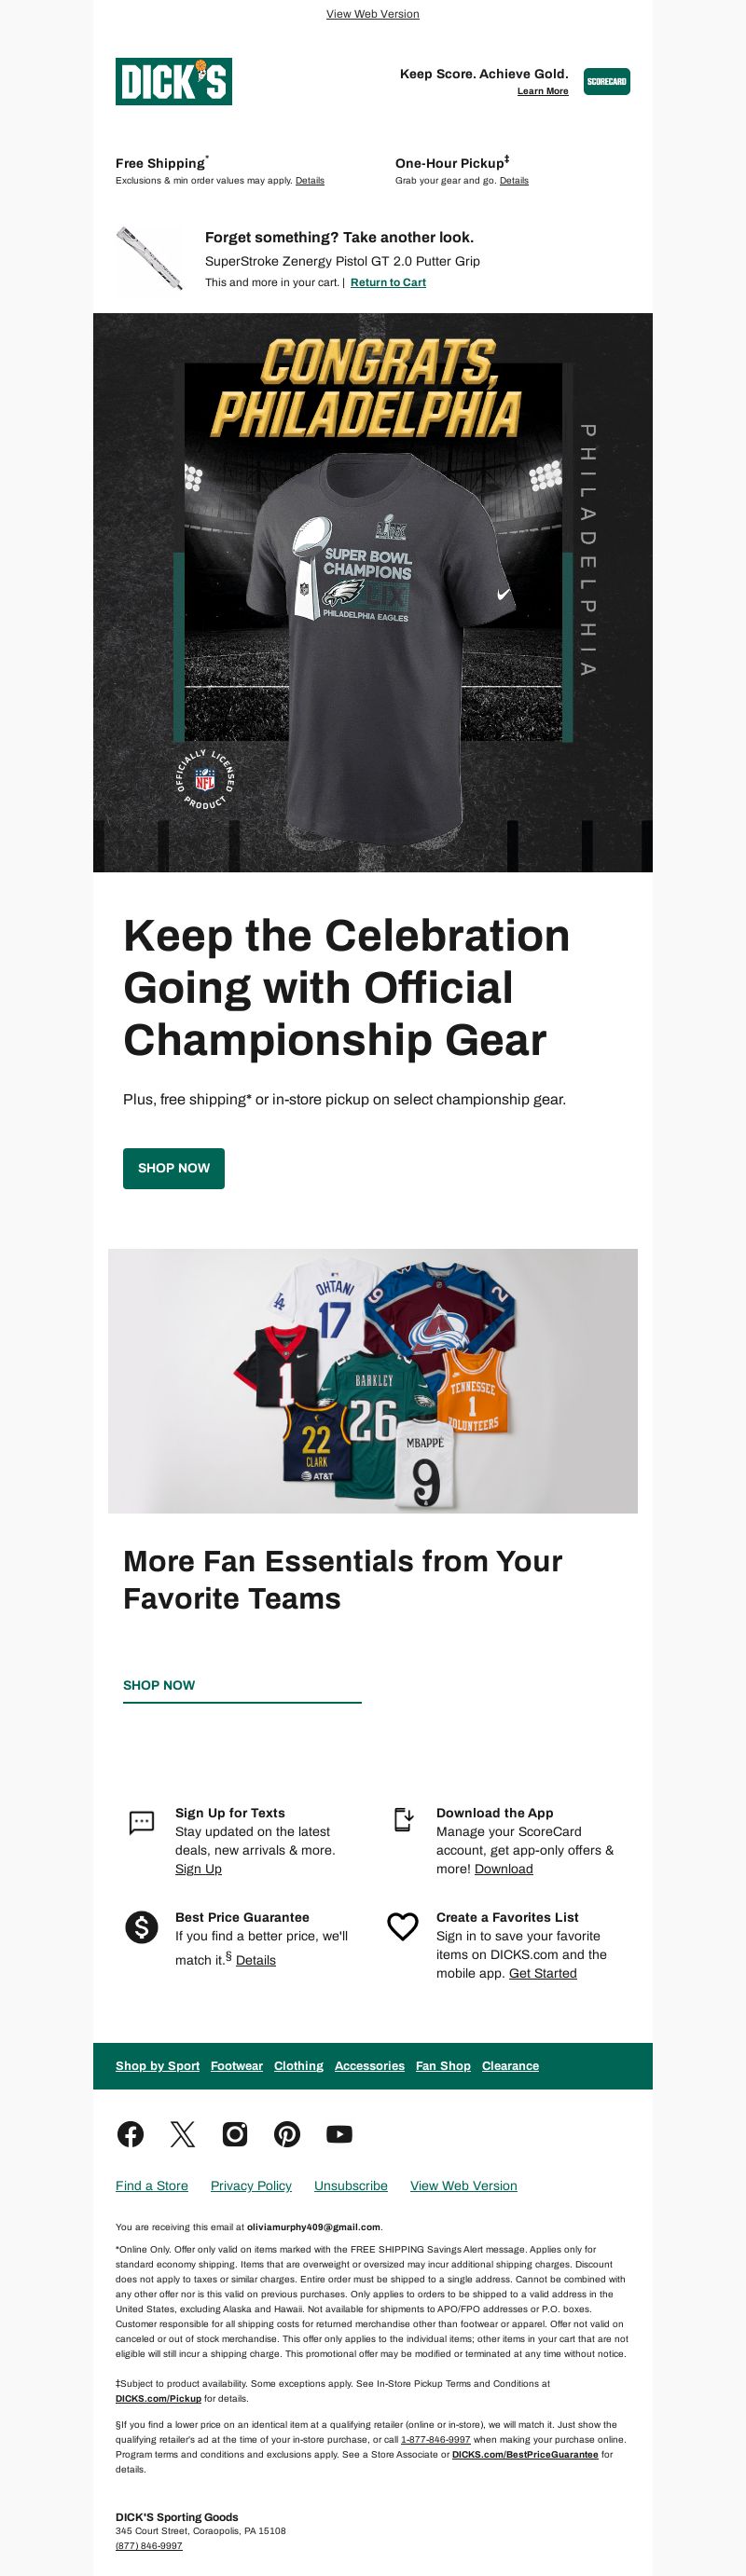Click the putter grip product thumbnail
Image resolution: width=746 pixels, height=2576 pixels.
(150, 258)
